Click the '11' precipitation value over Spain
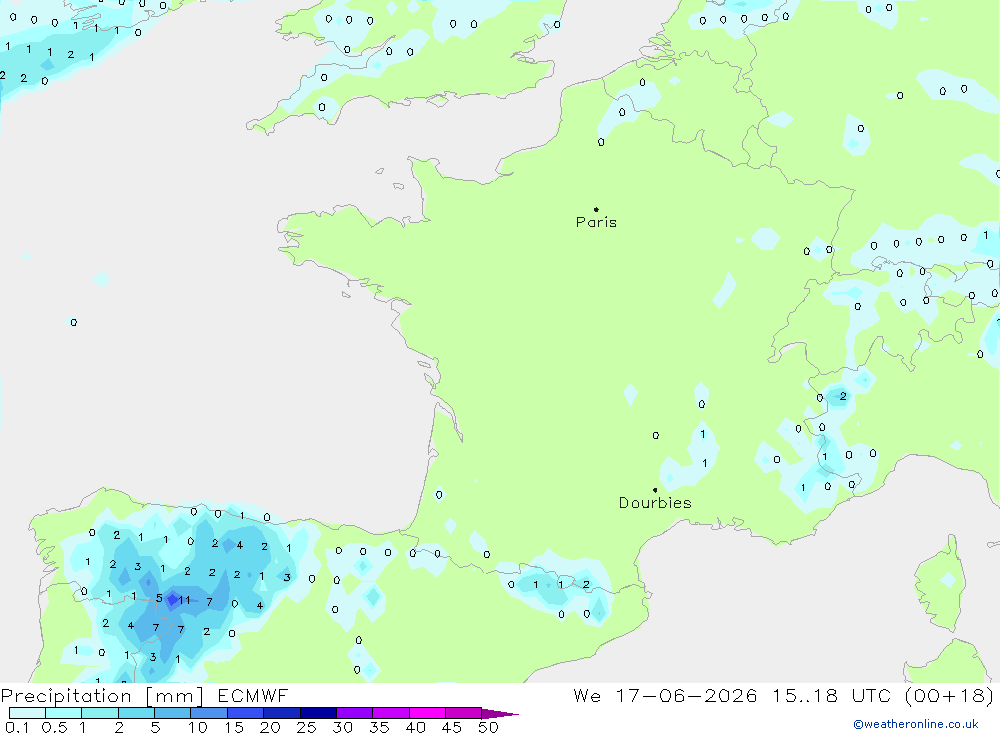This screenshot has width=1000, height=733. point(184,600)
